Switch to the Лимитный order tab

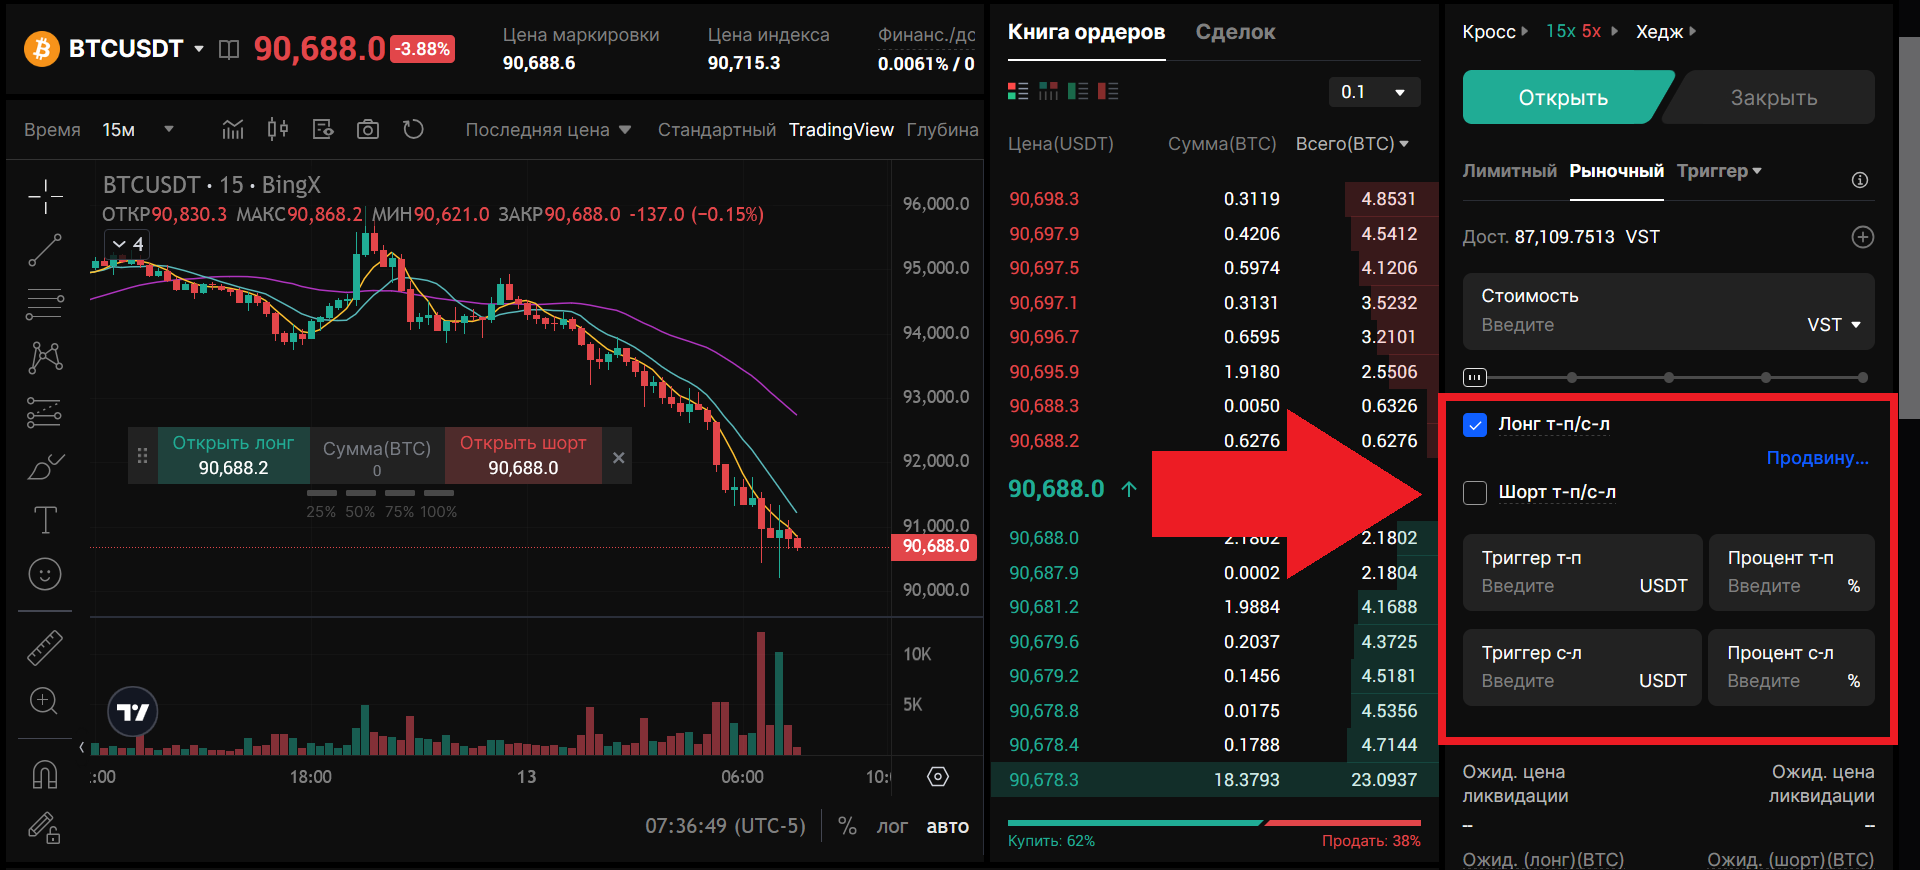(x=1509, y=171)
